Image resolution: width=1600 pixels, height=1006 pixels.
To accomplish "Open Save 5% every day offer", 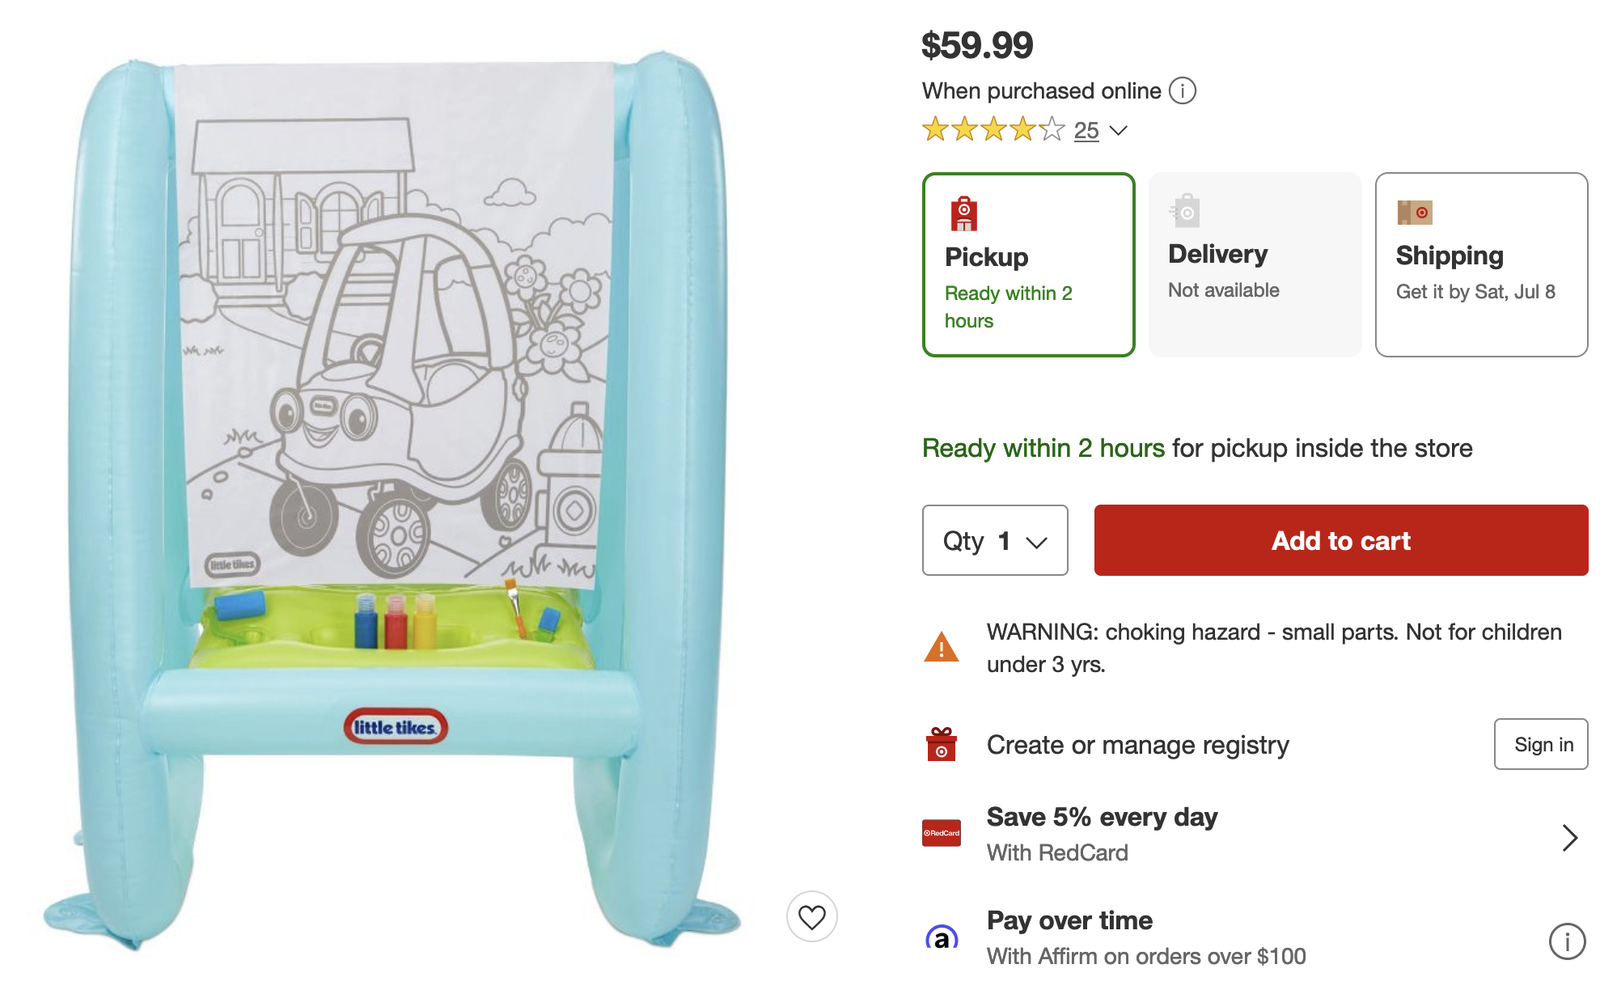I will [1101, 818].
